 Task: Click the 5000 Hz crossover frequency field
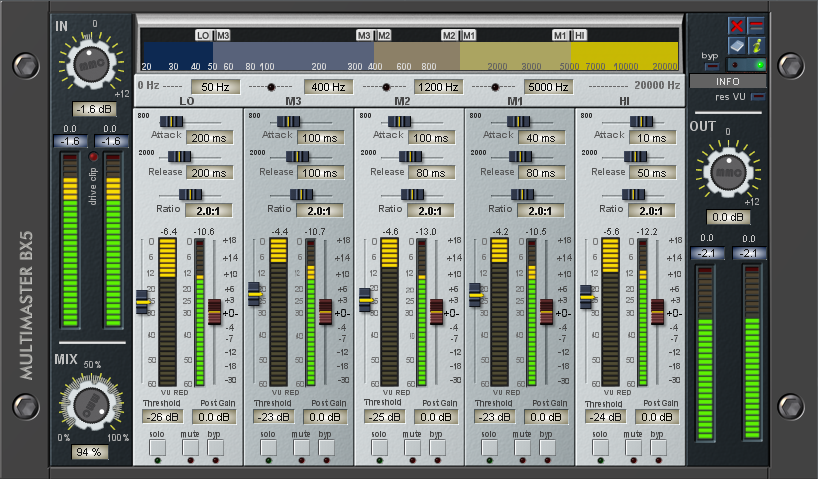(x=548, y=87)
